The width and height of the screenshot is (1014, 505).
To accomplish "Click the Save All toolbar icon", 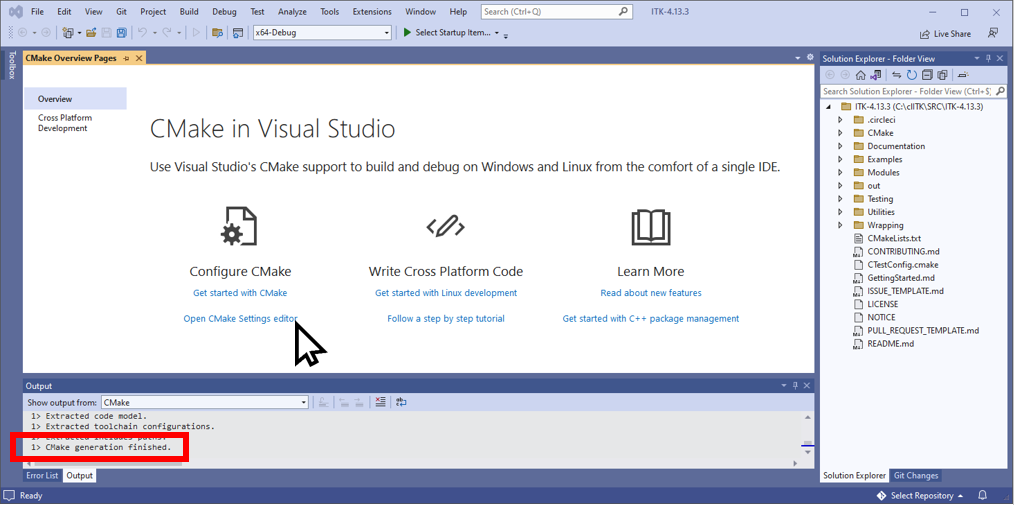I will [x=121, y=32].
